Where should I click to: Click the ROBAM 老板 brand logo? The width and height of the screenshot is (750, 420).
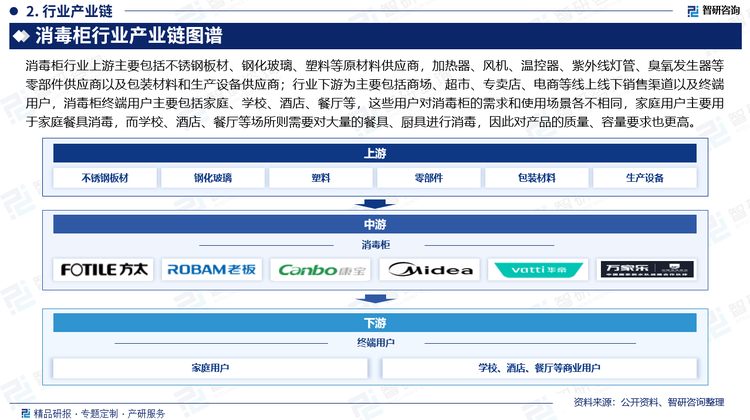212,270
